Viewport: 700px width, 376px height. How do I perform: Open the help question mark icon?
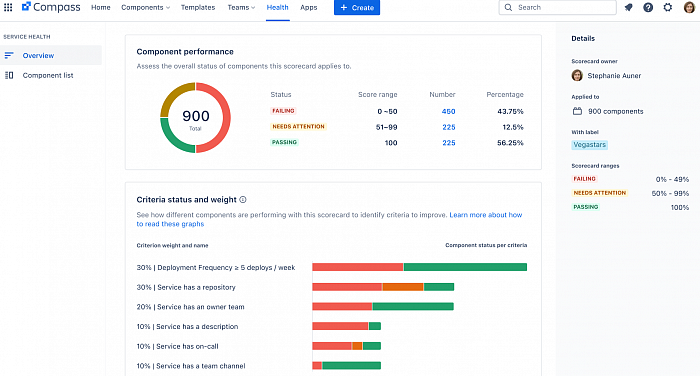point(648,7)
